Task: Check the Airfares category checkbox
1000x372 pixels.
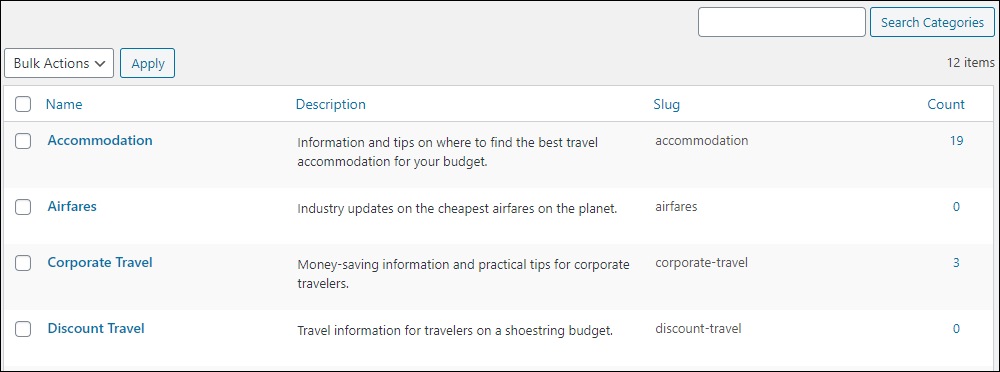Action: [x=23, y=207]
